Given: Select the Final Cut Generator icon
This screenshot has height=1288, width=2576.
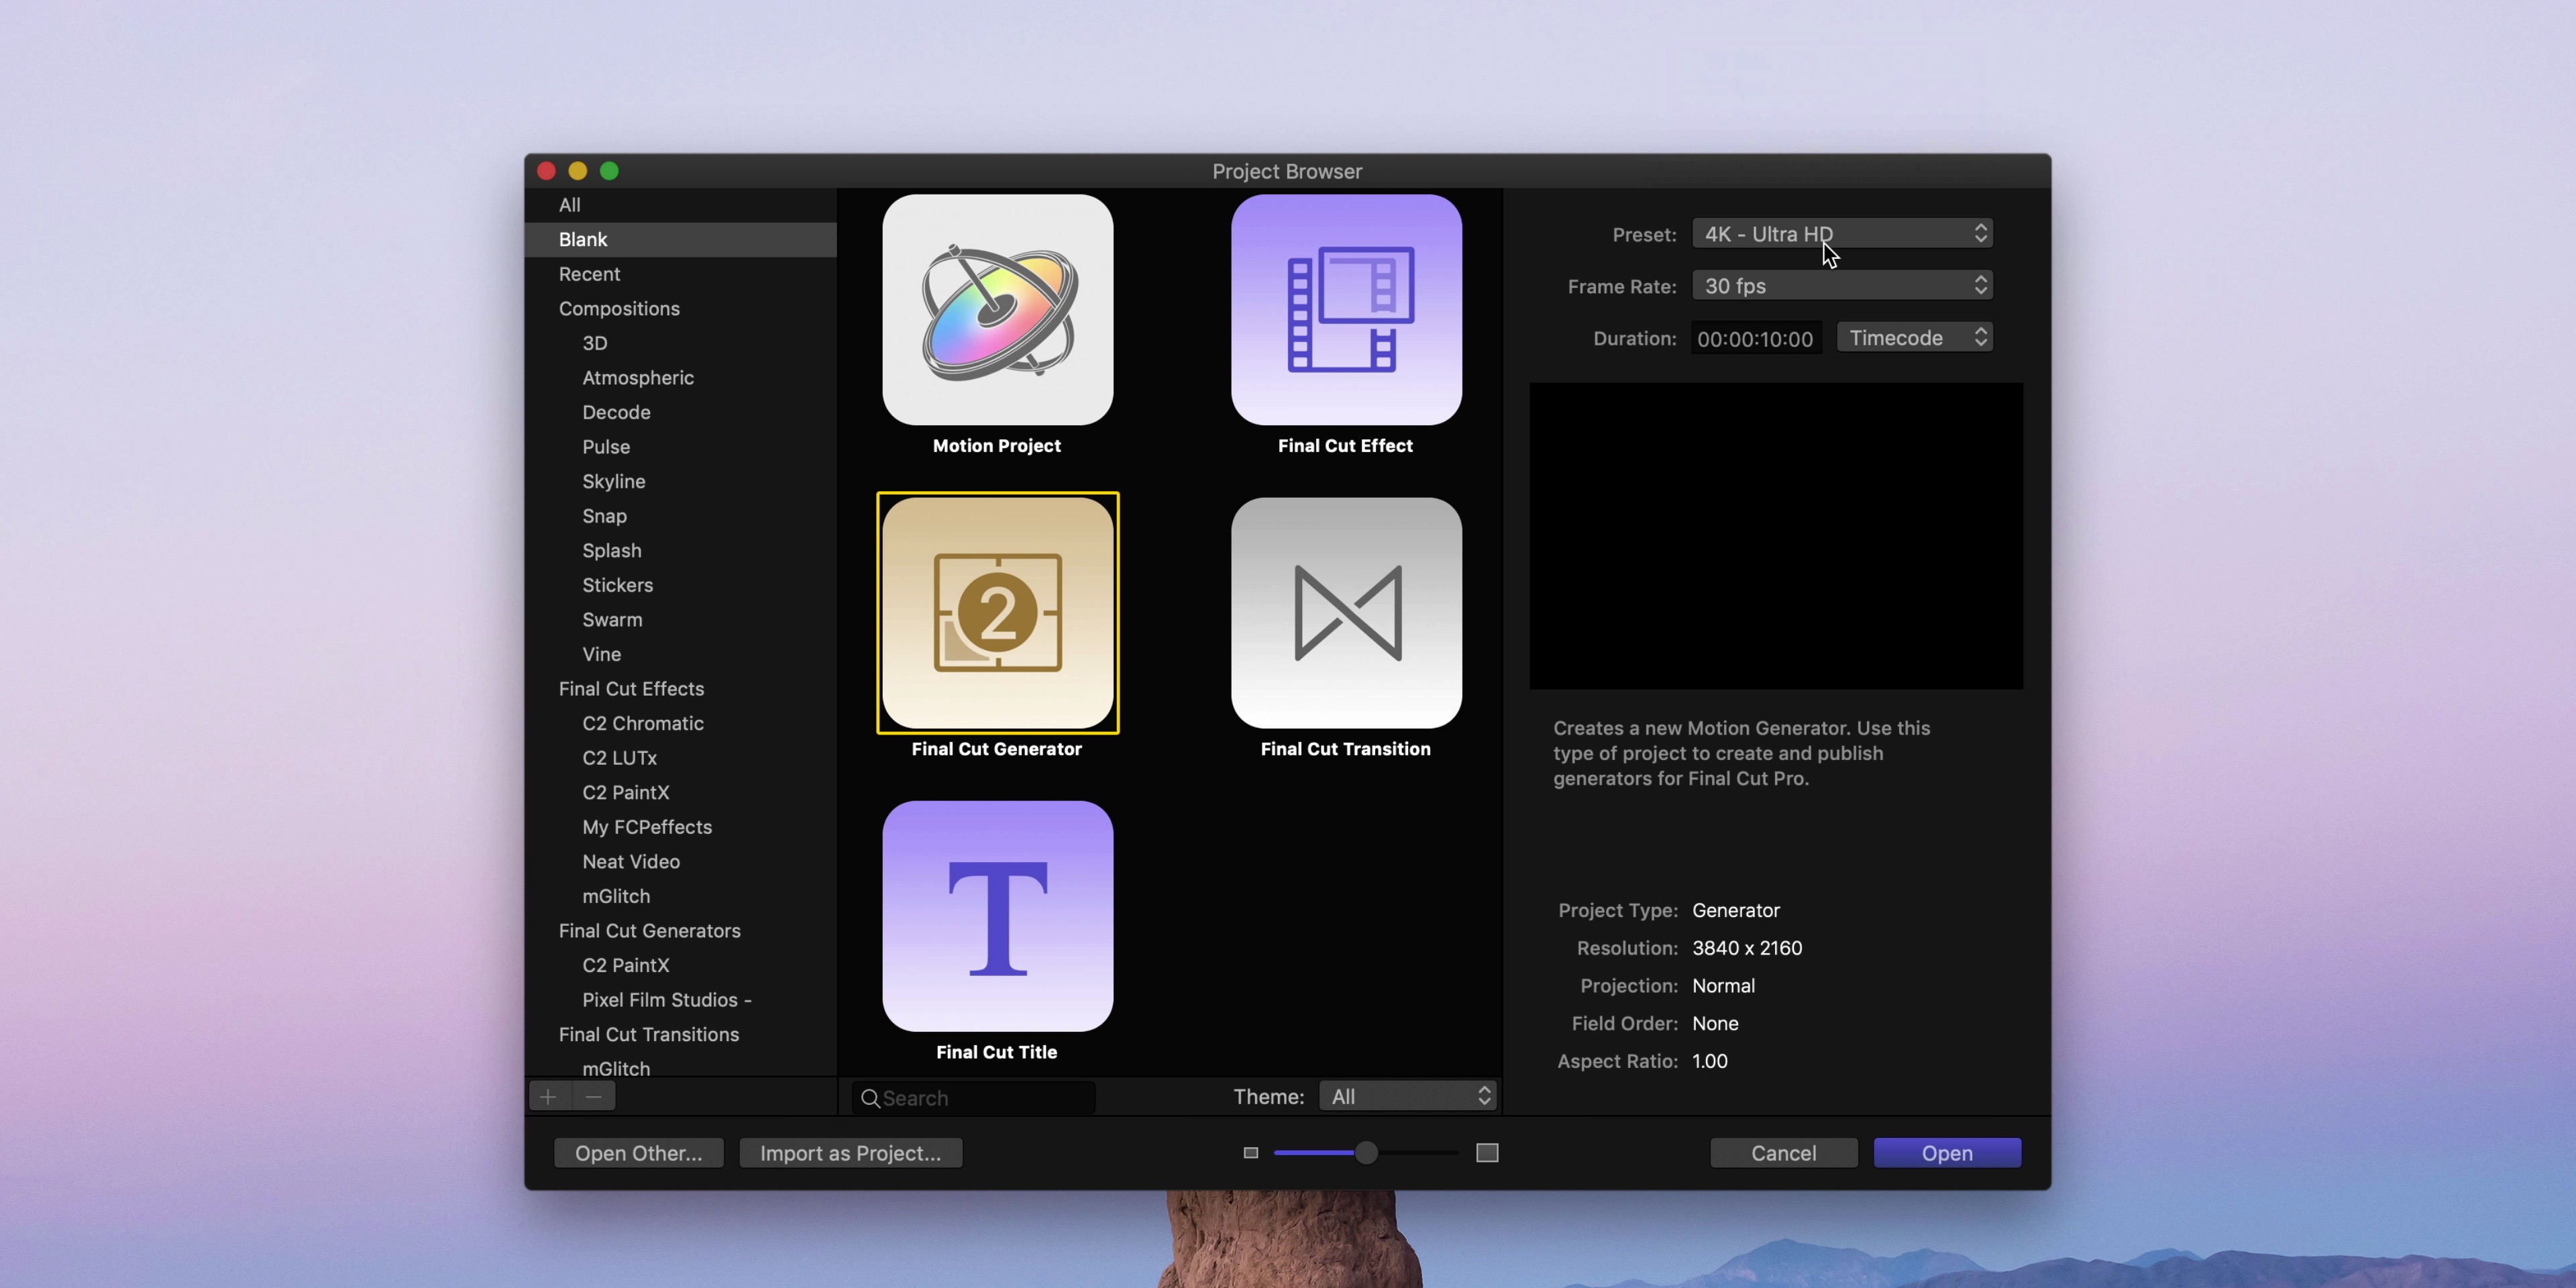Looking at the screenshot, I should coord(997,613).
